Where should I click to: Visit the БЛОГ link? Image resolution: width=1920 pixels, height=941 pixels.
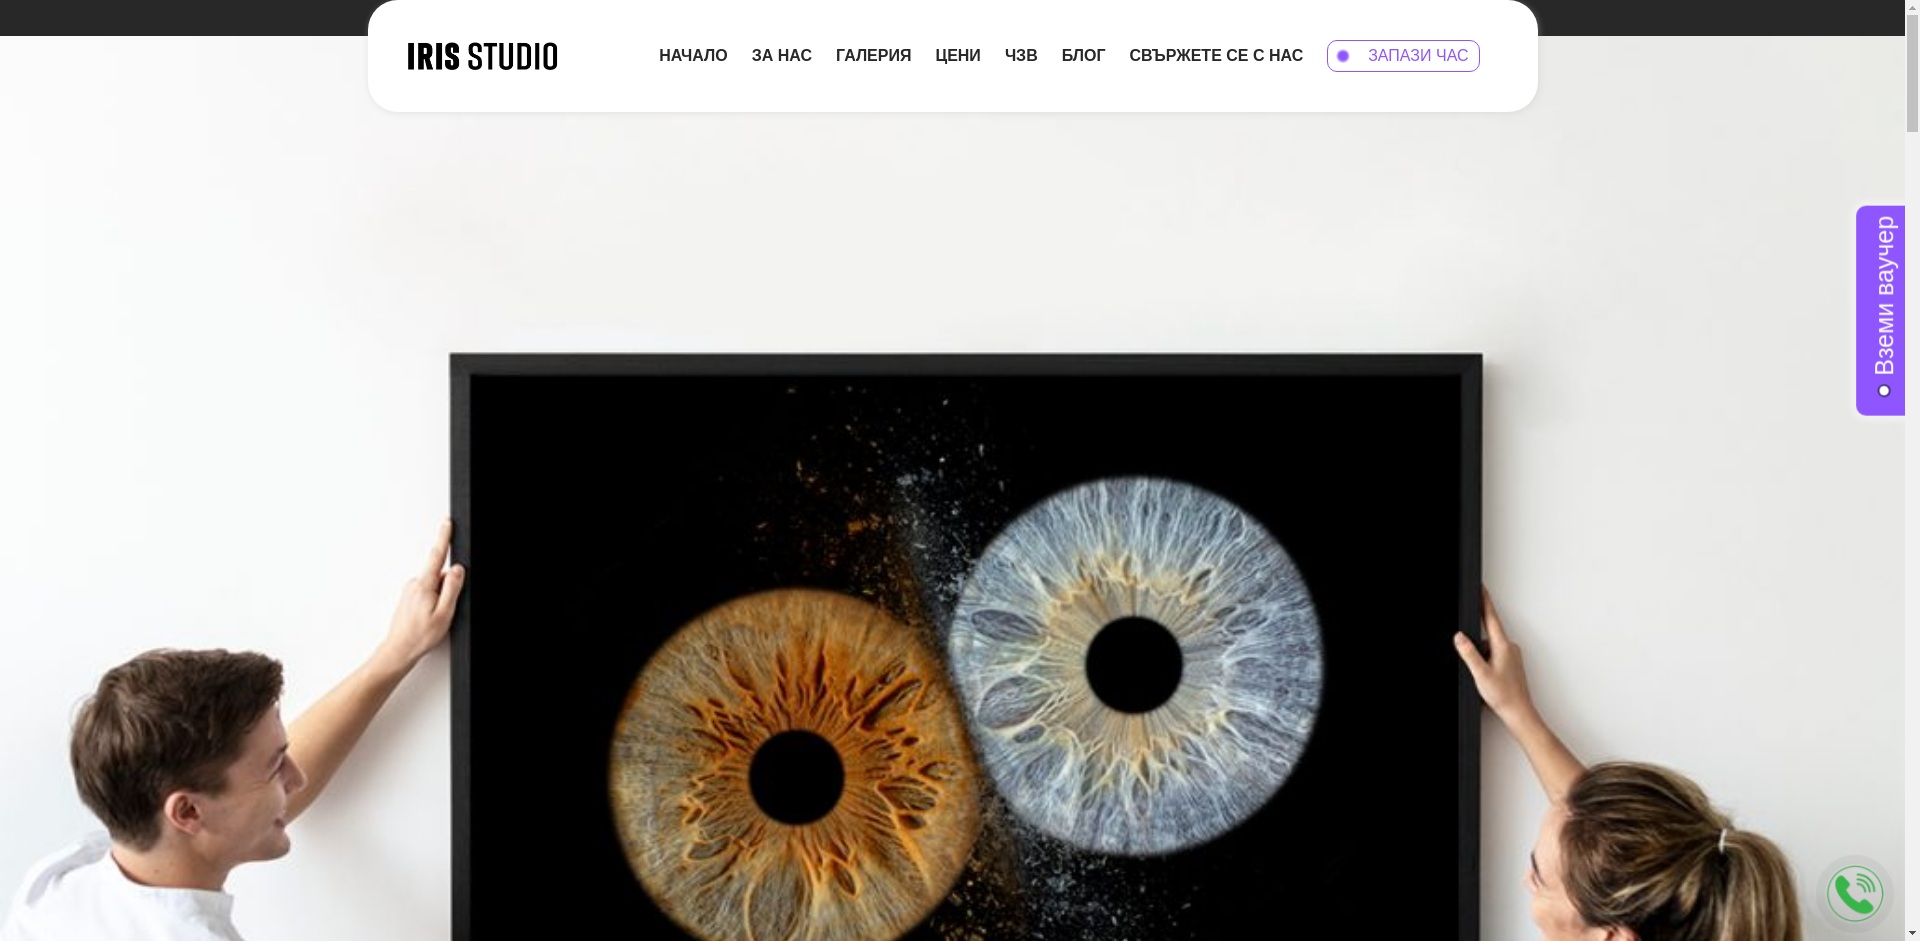coord(1083,56)
